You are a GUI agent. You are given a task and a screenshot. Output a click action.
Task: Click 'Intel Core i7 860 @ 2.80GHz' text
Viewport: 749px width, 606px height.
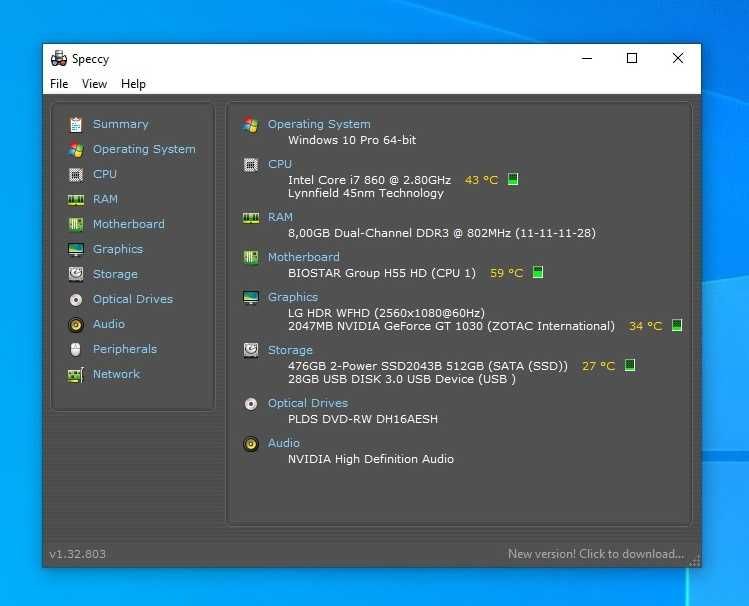(x=369, y=180)
